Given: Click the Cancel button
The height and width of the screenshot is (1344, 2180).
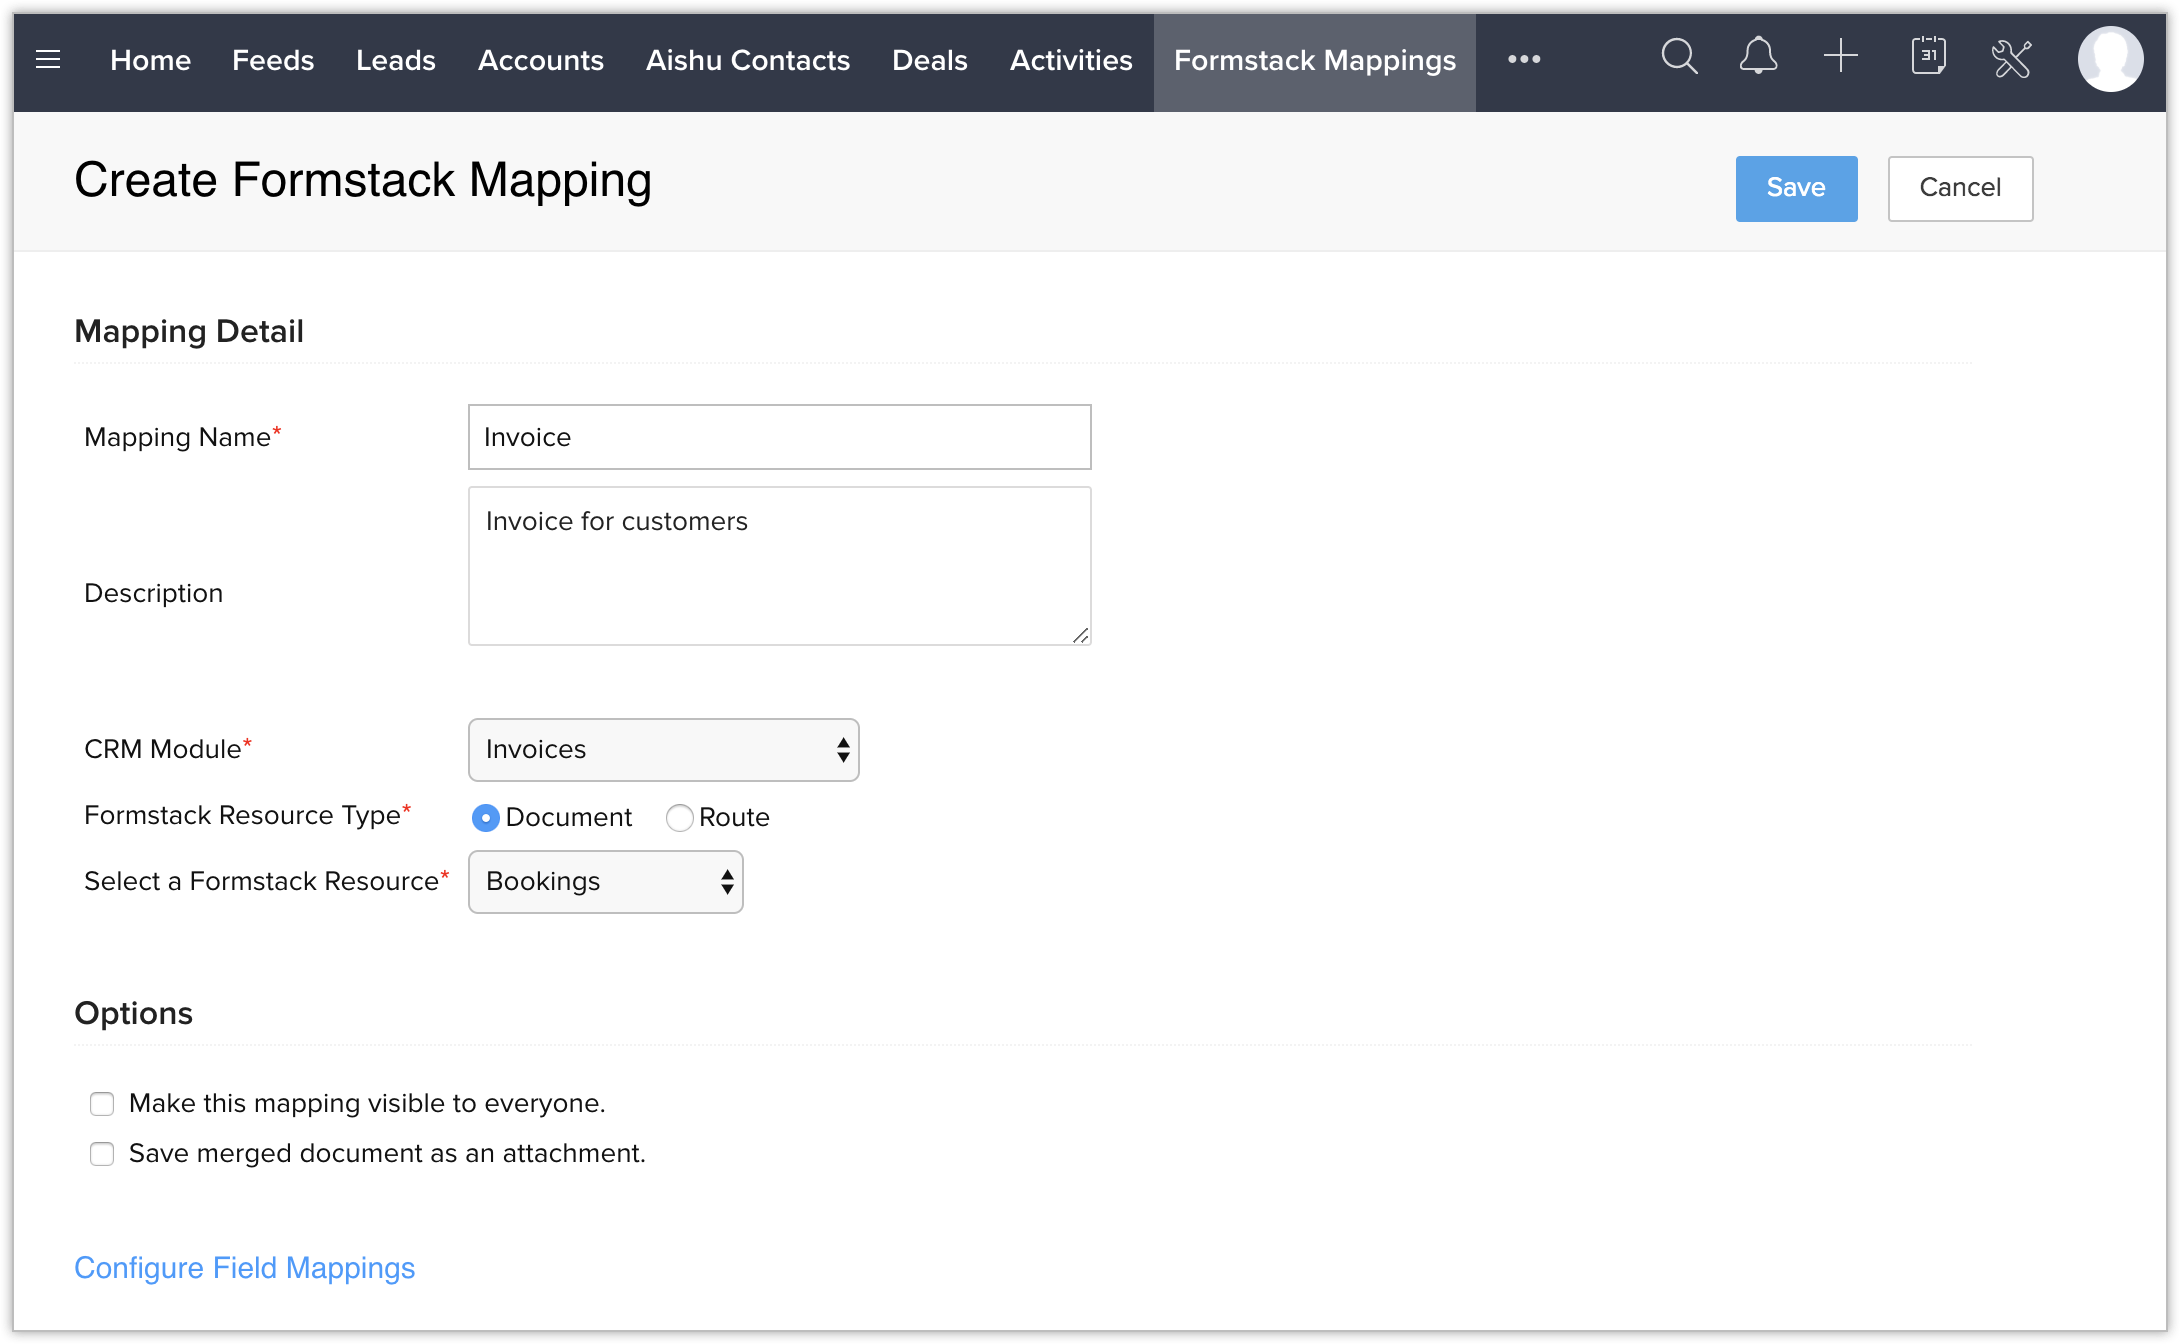Looking at the screenshot, I should [x=1960, y=188].
